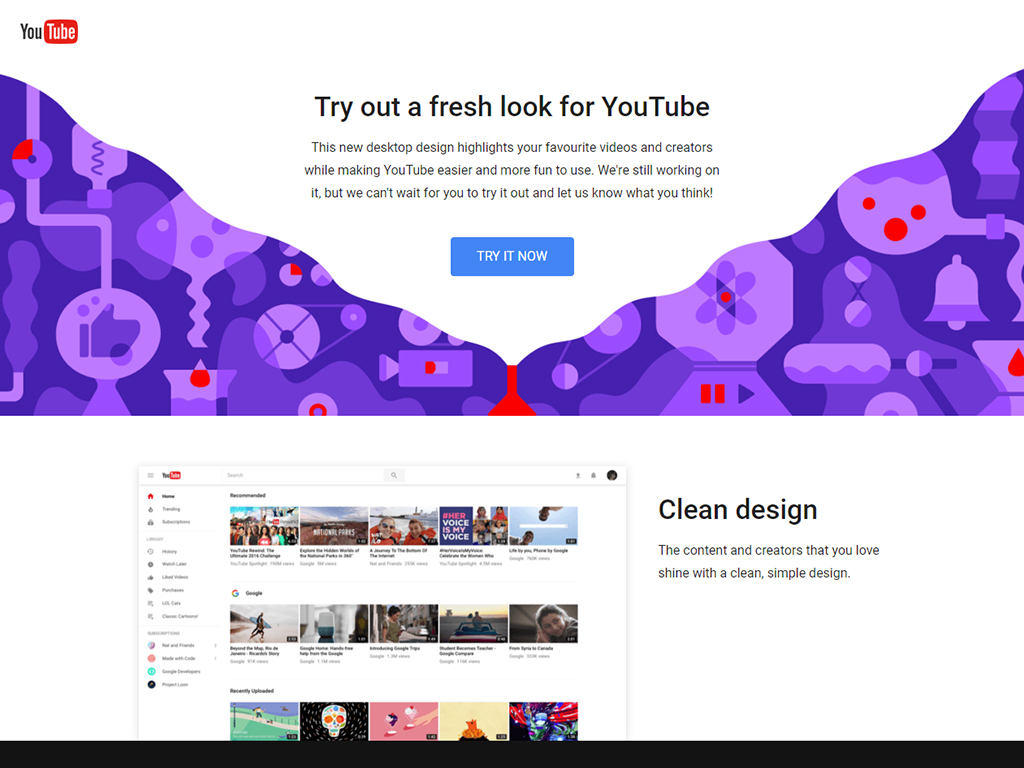Open the National Parks video thumbnail

[334, 525]
